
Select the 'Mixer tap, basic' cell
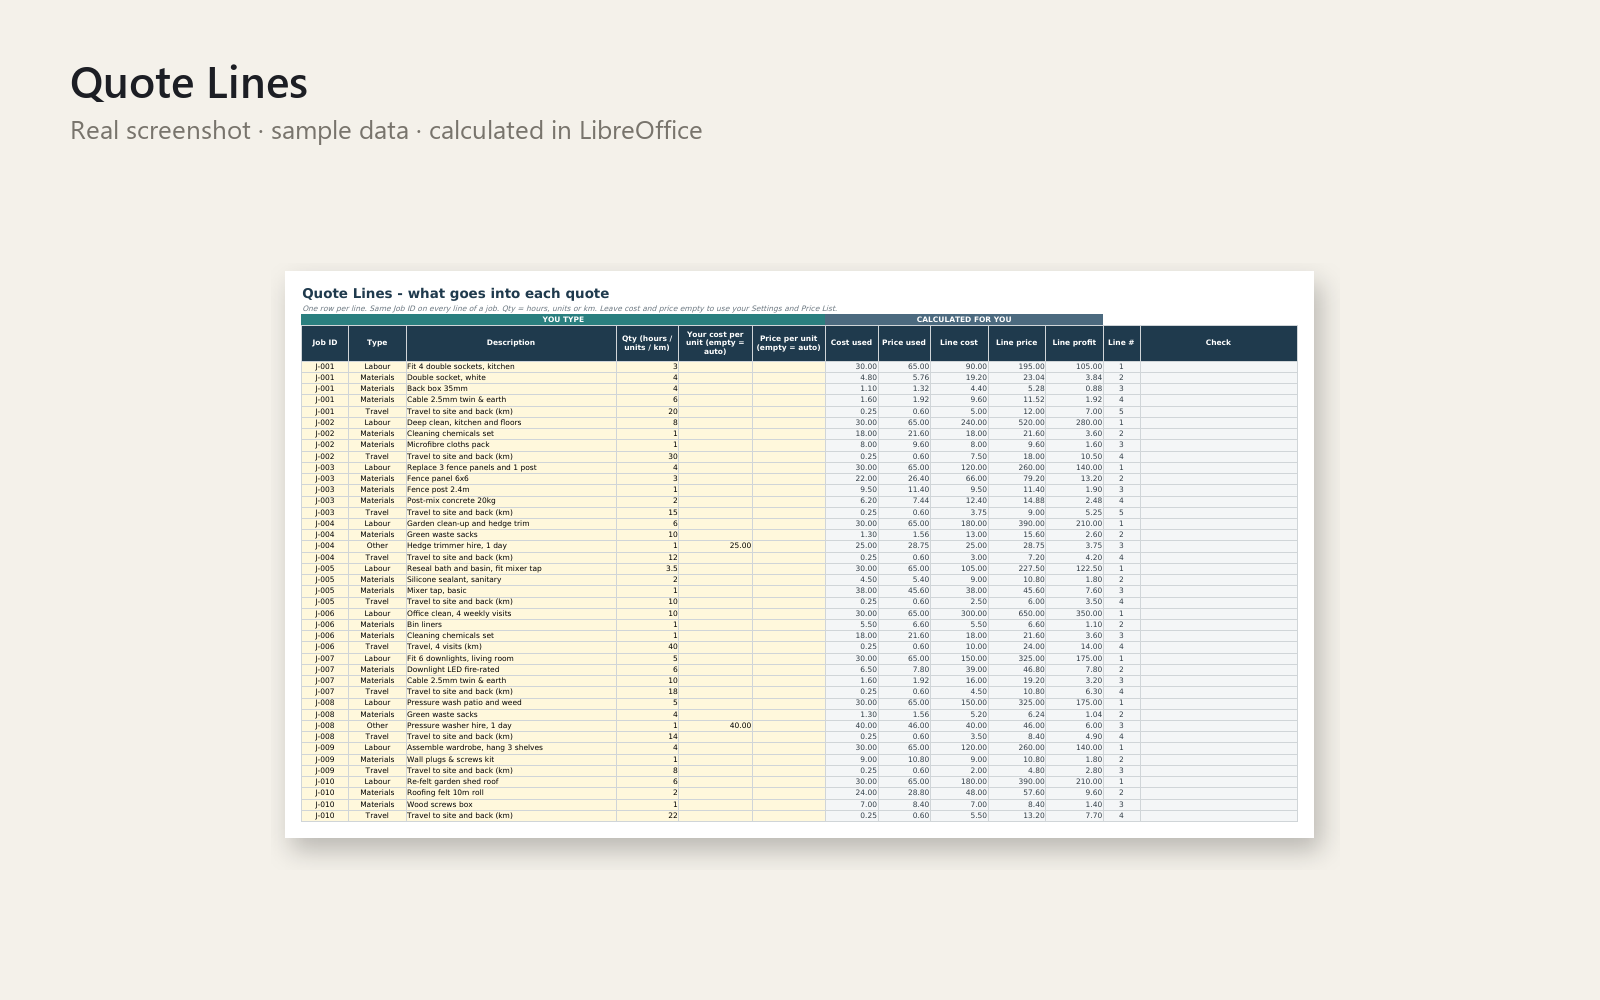[x=511, y=591]
